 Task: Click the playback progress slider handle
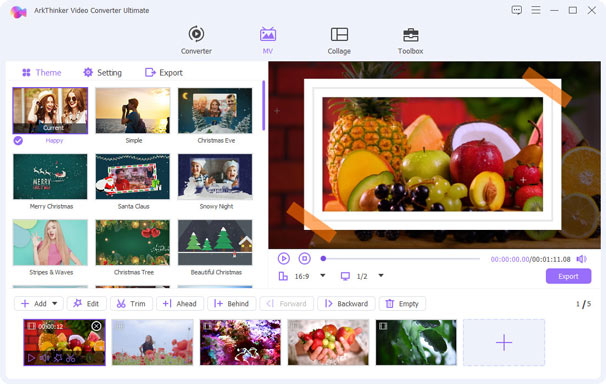323,258
